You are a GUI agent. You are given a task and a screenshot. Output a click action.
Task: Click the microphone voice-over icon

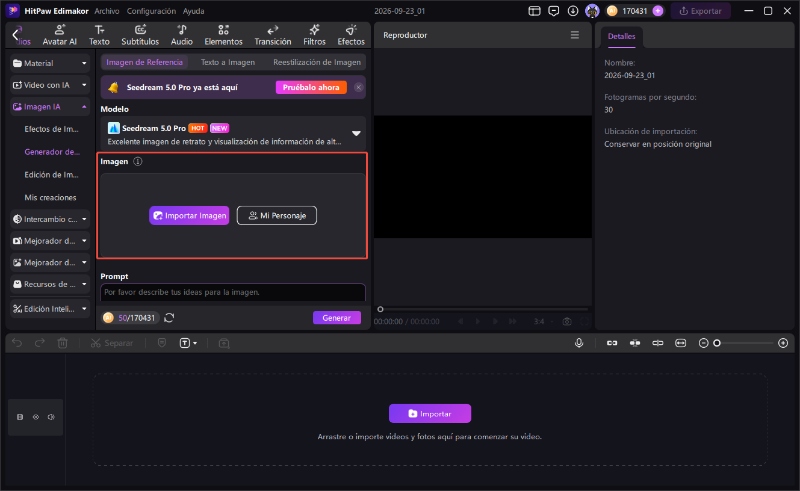tap(579, 343)
